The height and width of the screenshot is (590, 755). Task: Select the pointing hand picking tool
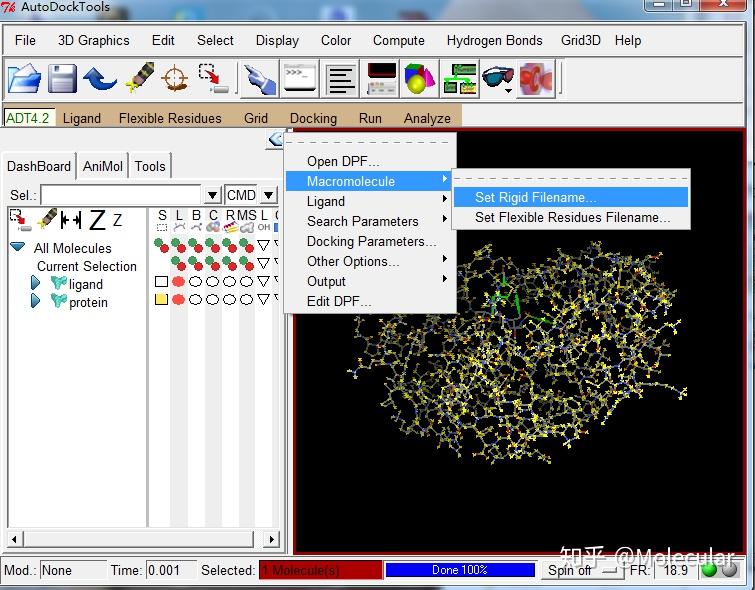260,79
